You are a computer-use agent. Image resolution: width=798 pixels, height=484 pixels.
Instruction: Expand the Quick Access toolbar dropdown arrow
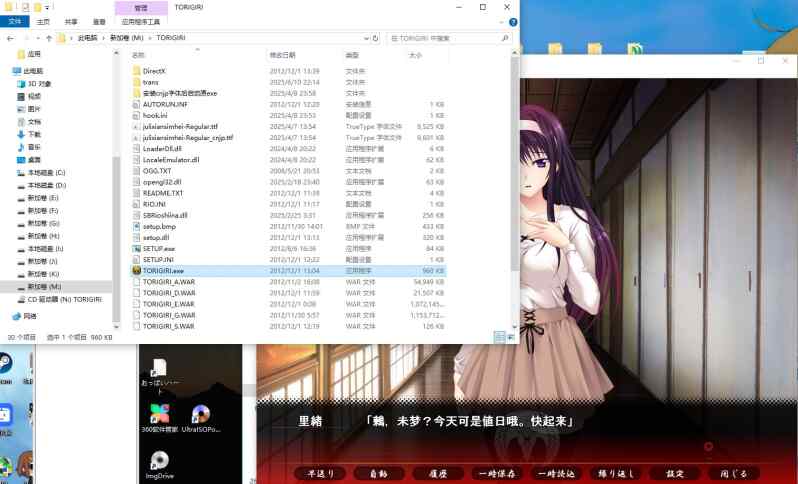[47, 8]
